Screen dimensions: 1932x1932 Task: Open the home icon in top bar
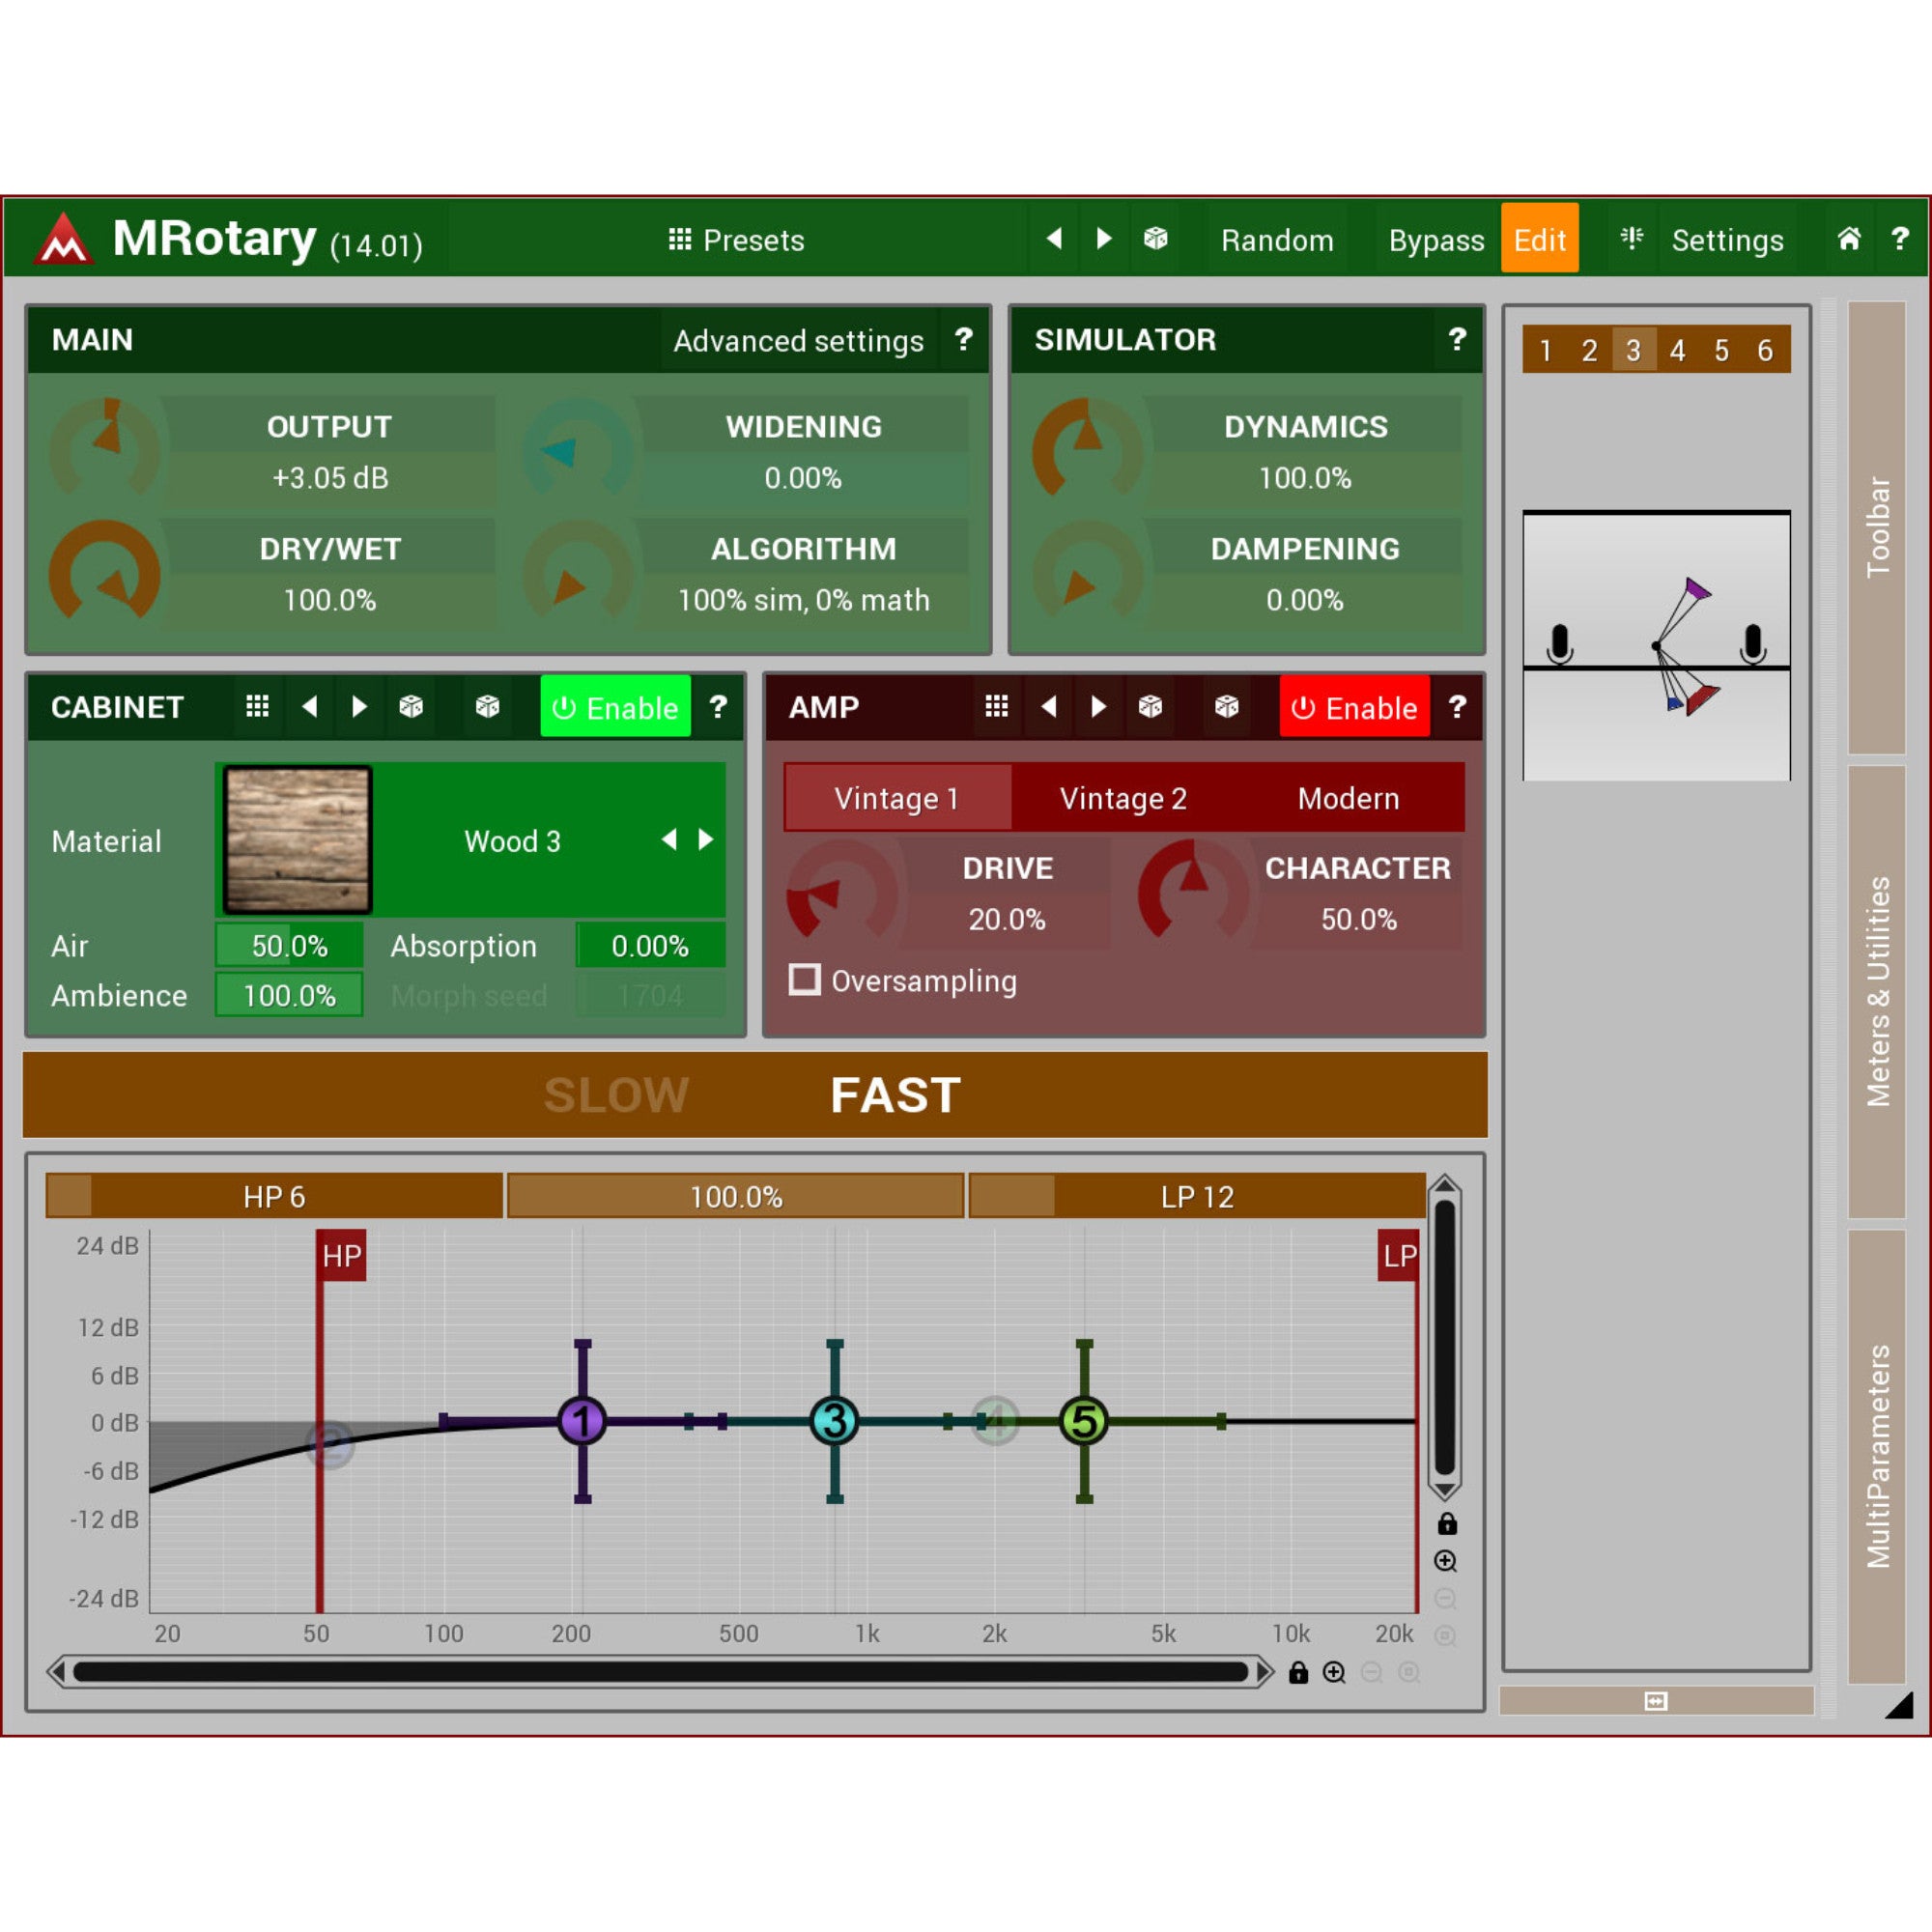(x=1849, y=239)
